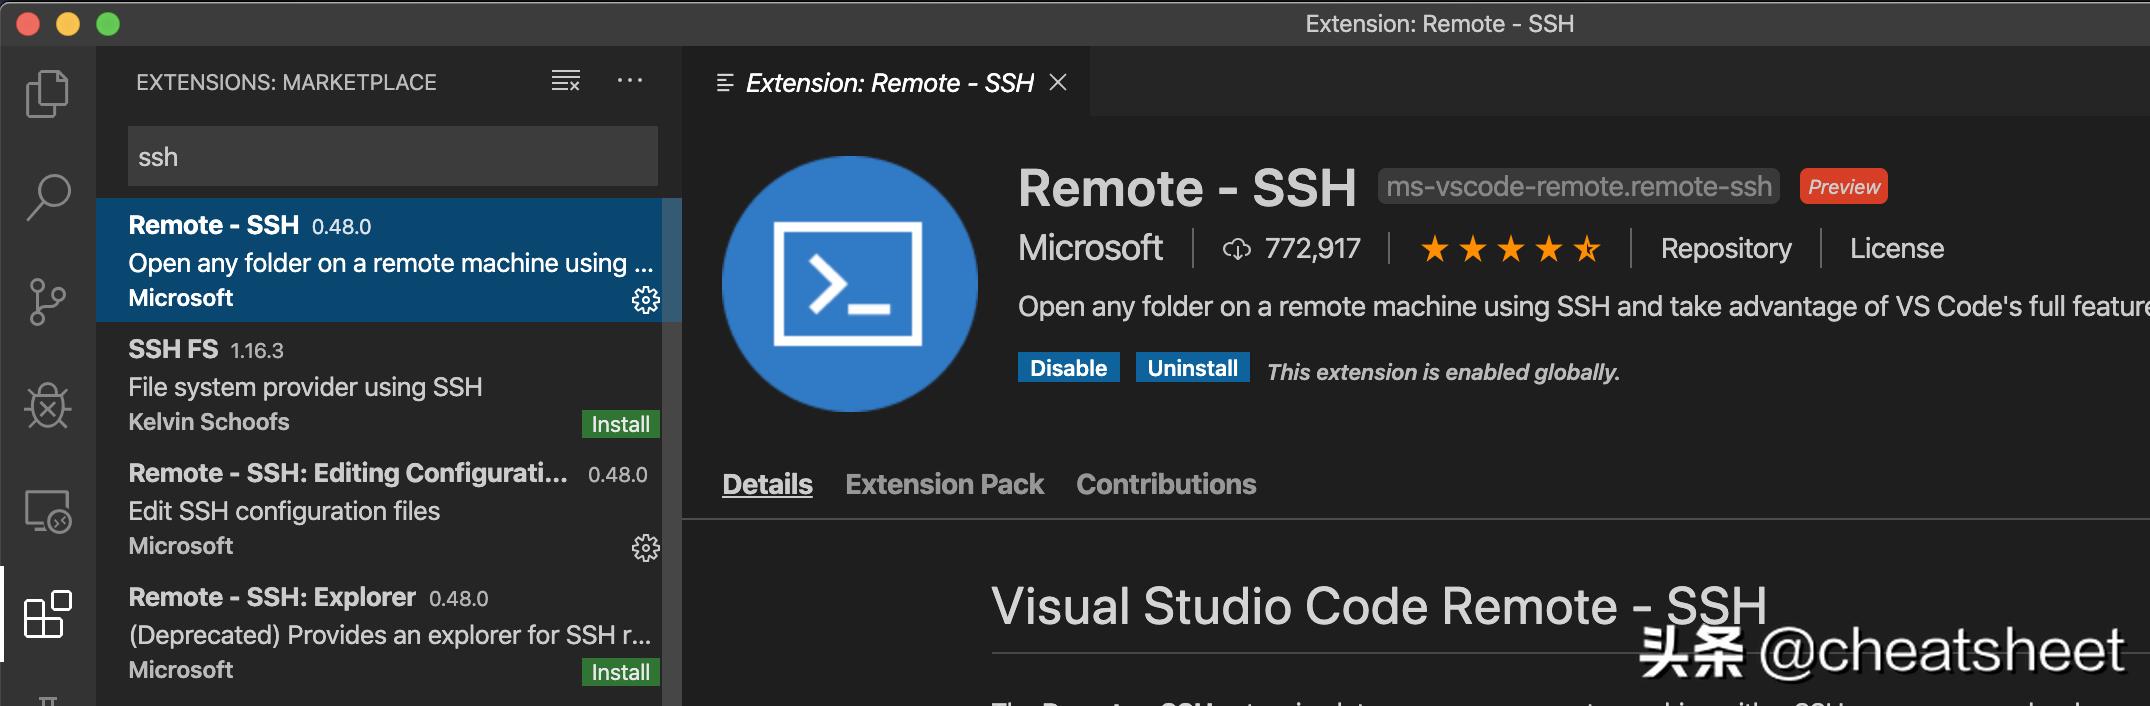Viewport: 2150px width, 706px height.
Task: Click the ssh search input field
Action: coord(393,156)
